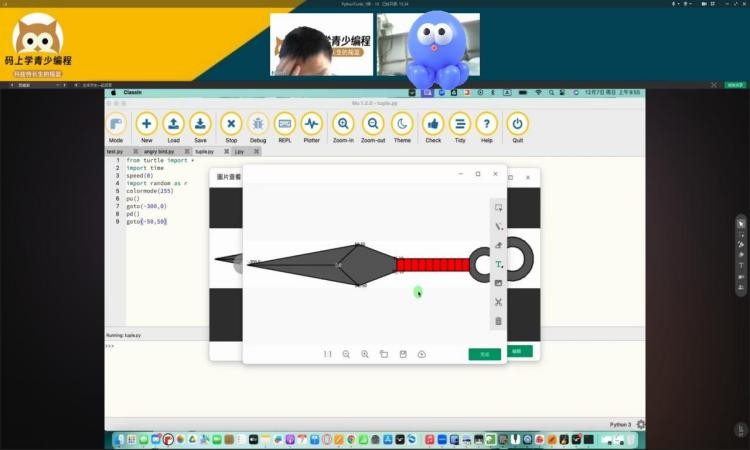Open the settings gear next to Python 3
The width and height of the screenshot is (750, 450).
[640, 424]
